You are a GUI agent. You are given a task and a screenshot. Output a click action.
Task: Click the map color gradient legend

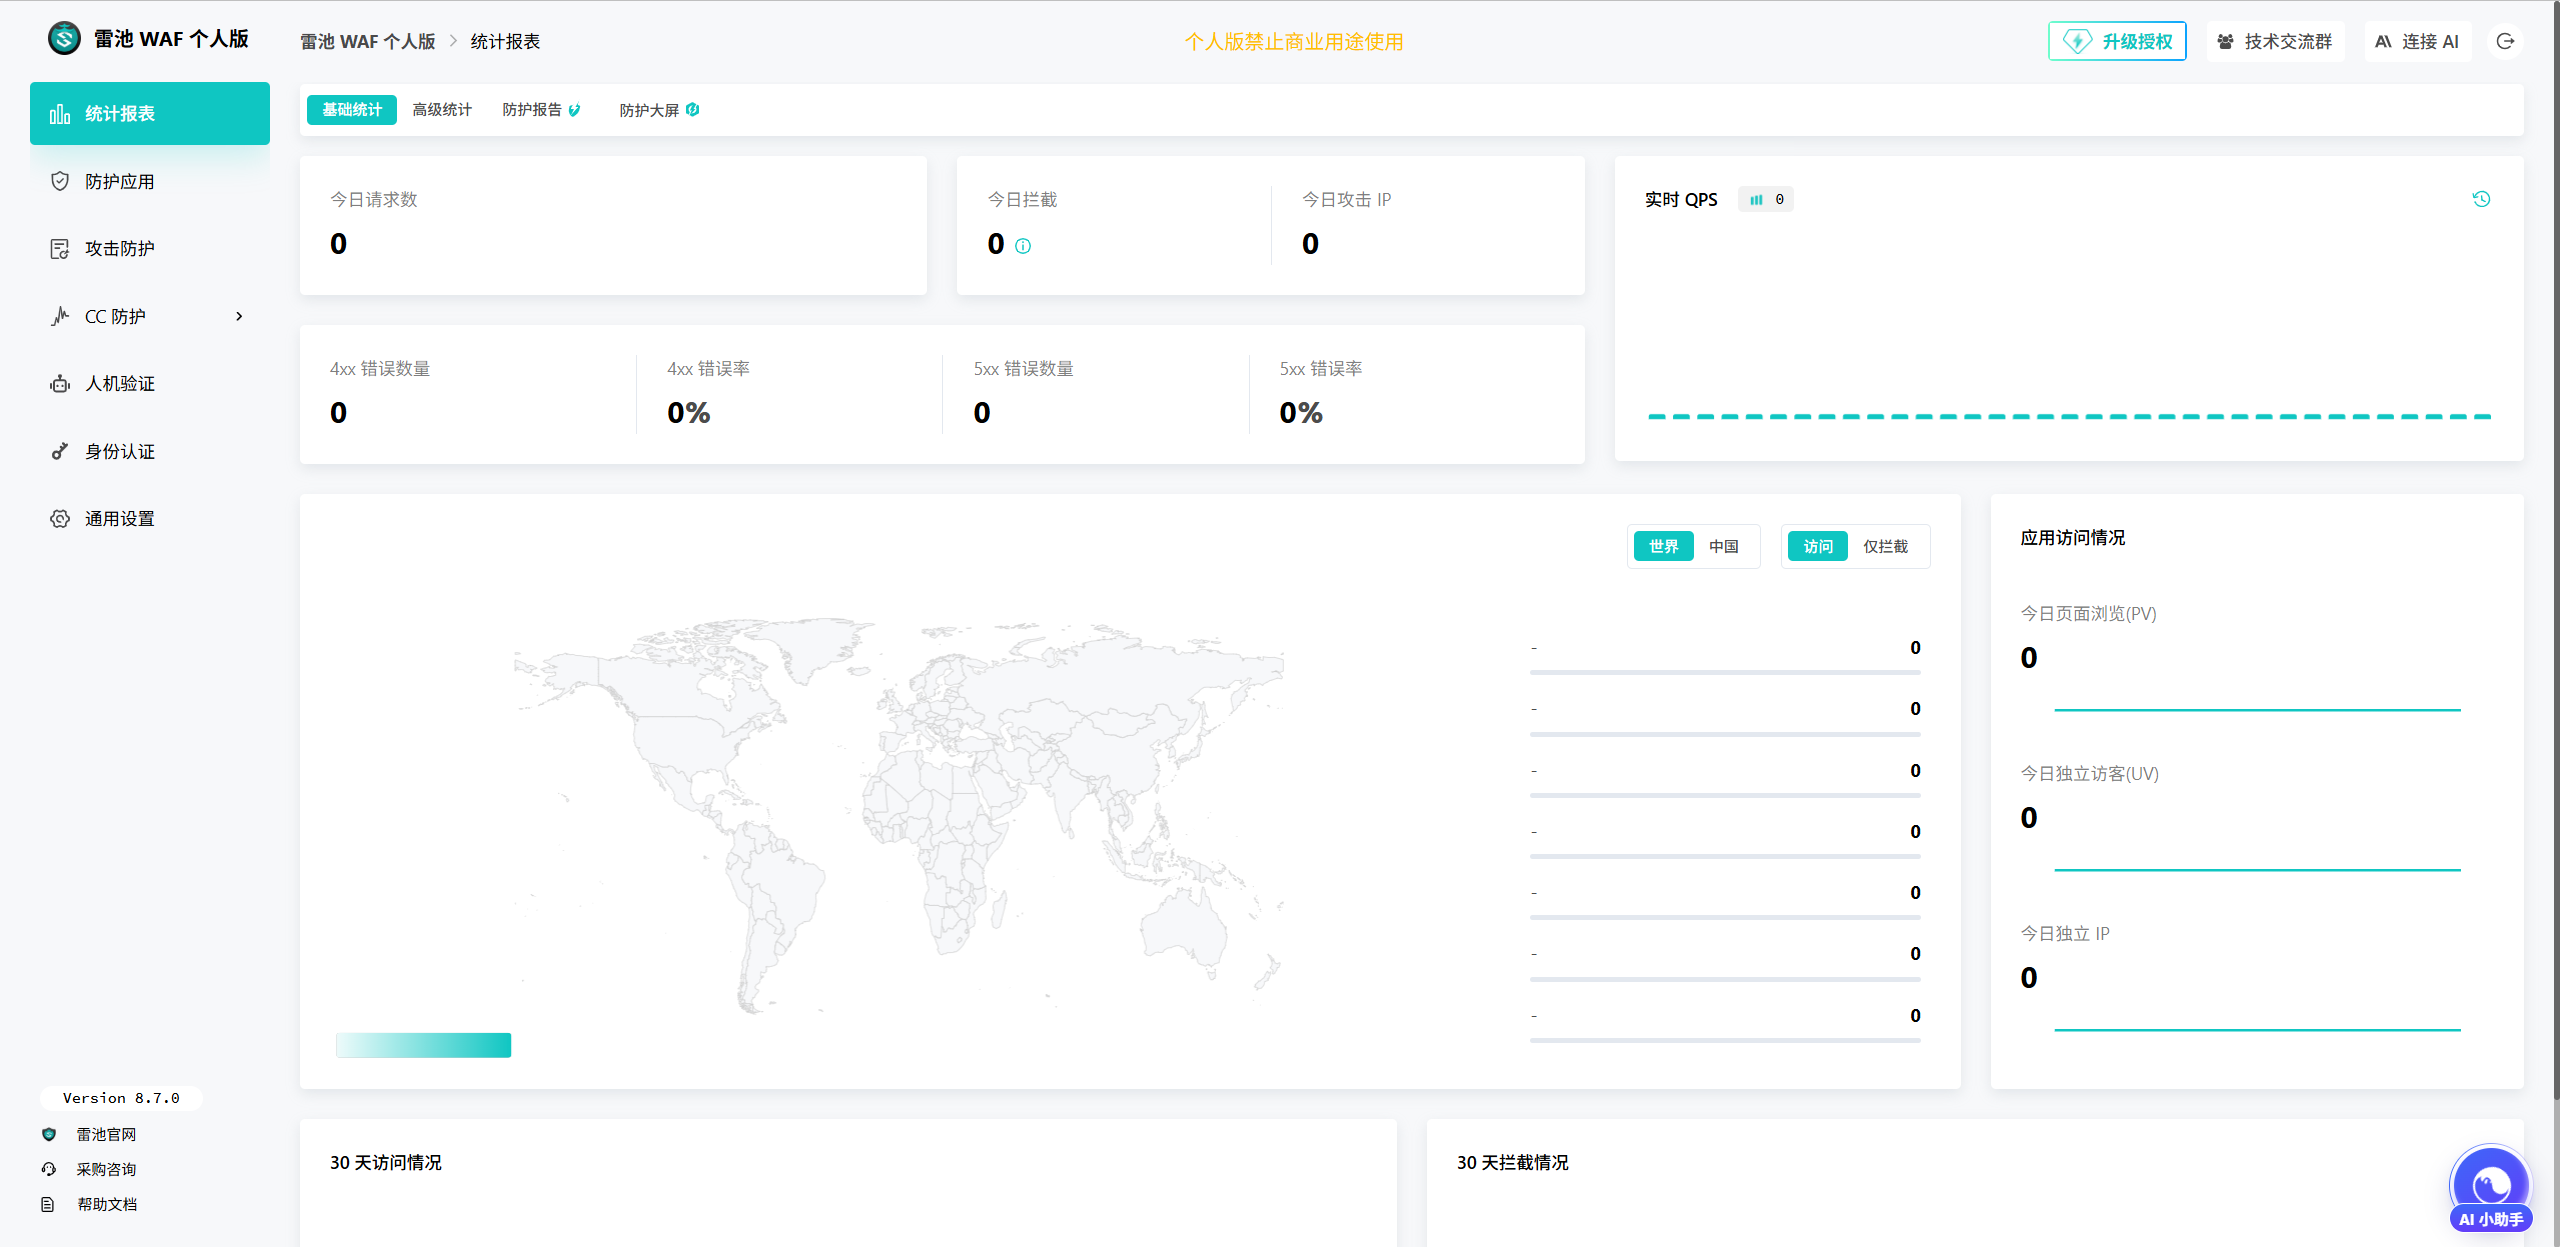[x=423, y=1045]
